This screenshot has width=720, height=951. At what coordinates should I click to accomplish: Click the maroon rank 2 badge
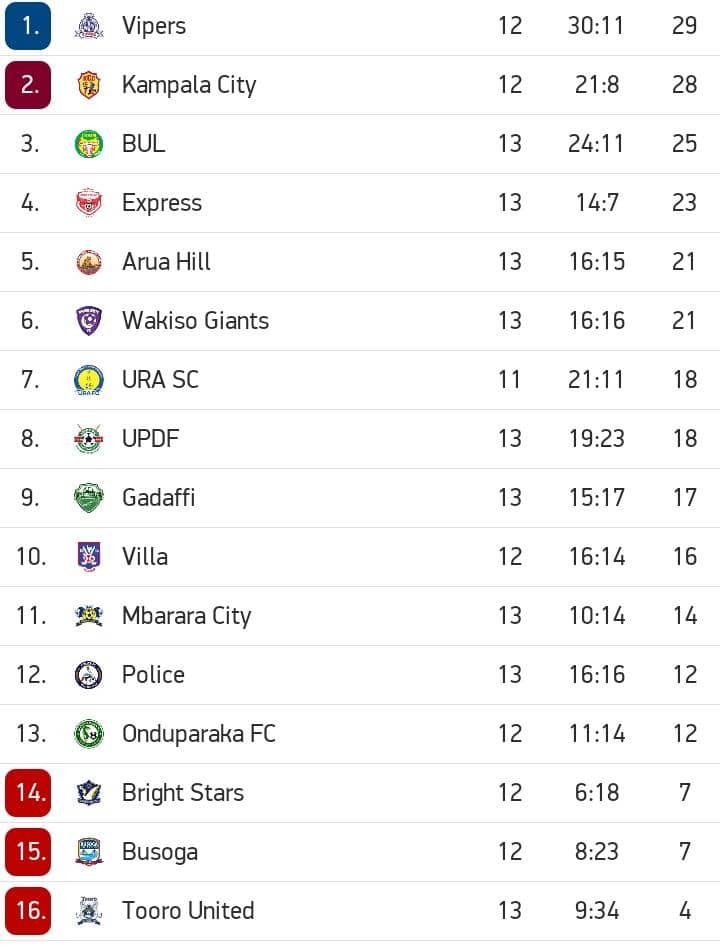(28, 85)
